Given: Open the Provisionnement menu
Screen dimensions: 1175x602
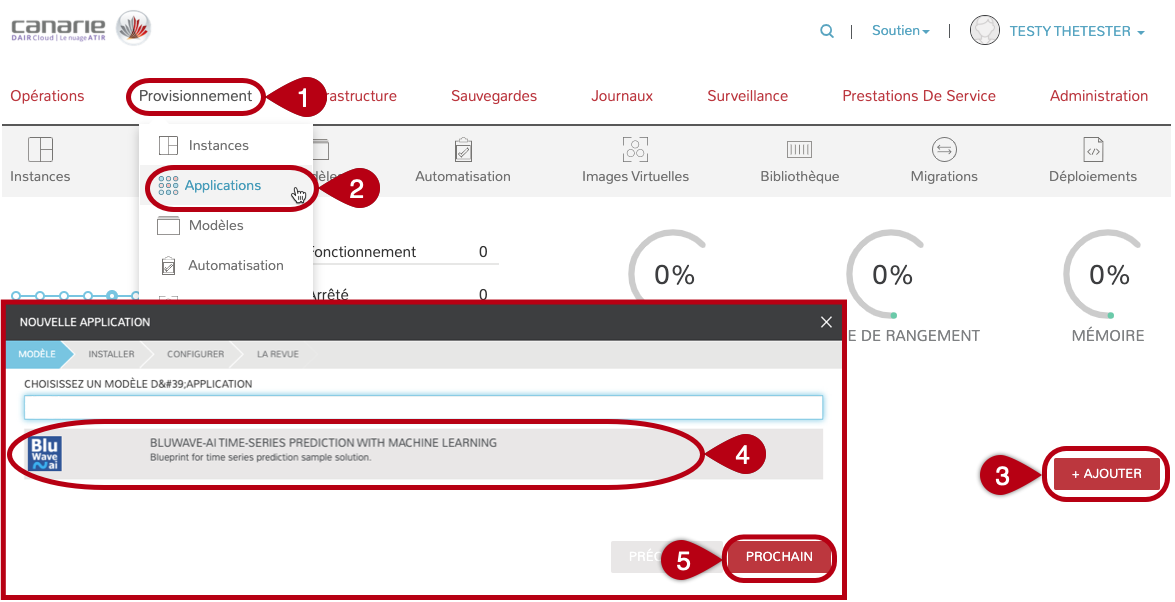Looking at the screenshot, I should tap(195, 96).
